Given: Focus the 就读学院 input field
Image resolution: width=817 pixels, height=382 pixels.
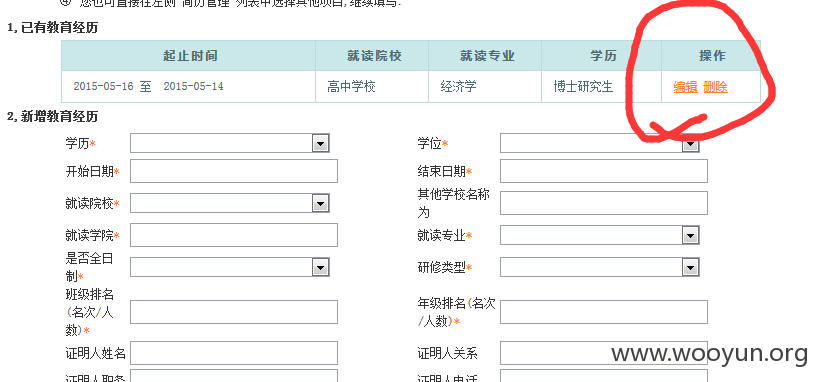Looking at the screenshot, I should click(x=234, y=235).
